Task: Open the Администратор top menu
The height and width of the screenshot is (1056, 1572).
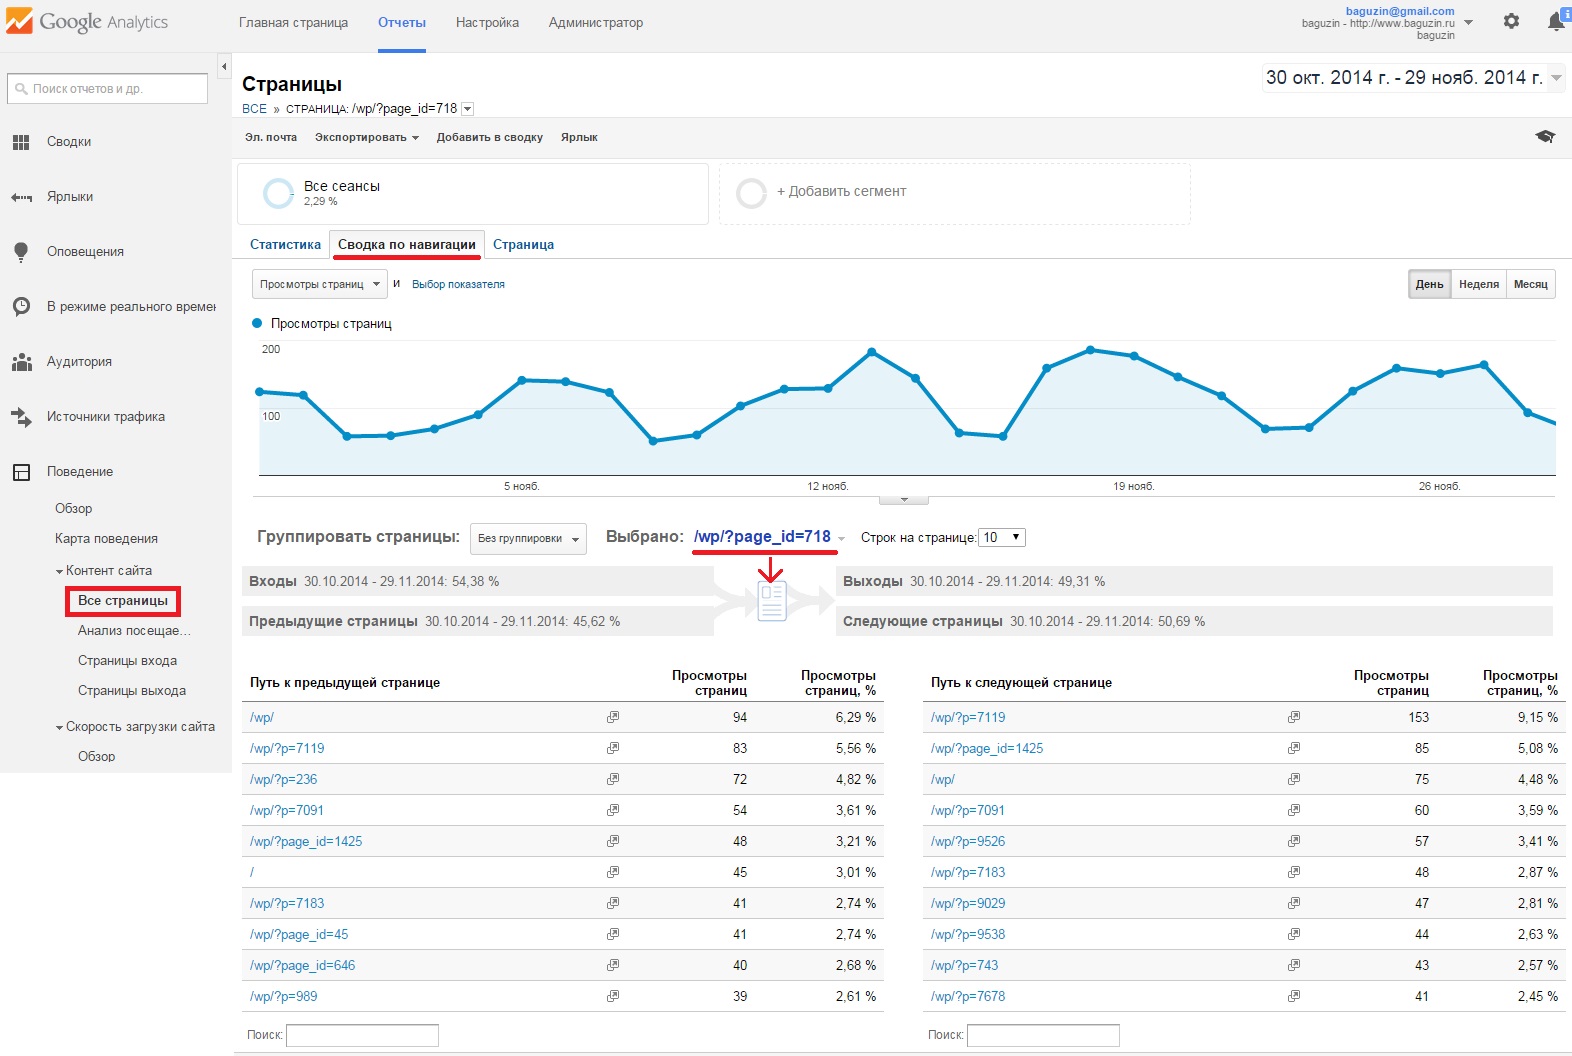Action: [x=596, y=22]
